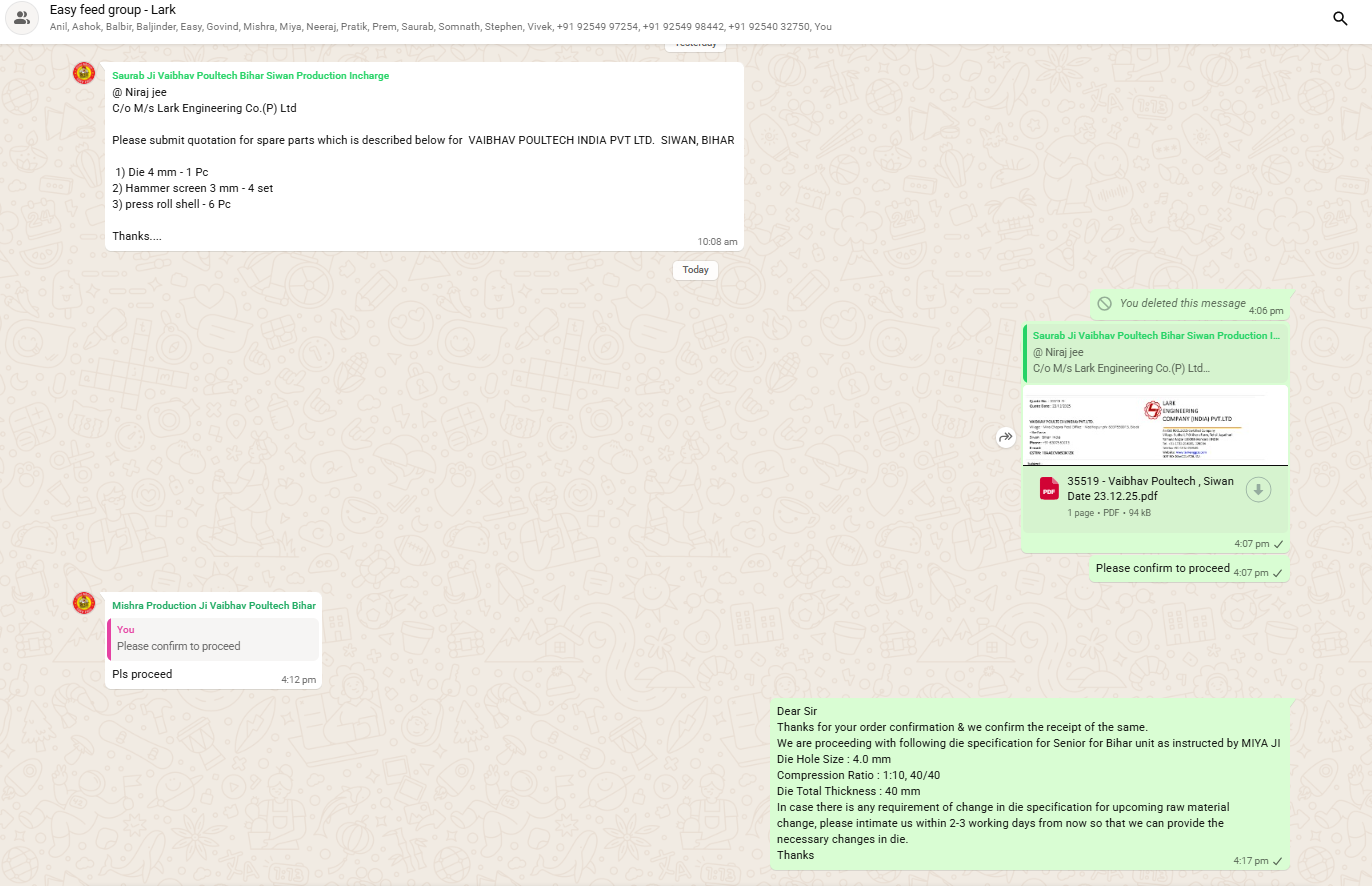The width and height of the screenshot is (1372, 886).
Task: Click the forward arrow beside the PDF message
Action: 1005,437
